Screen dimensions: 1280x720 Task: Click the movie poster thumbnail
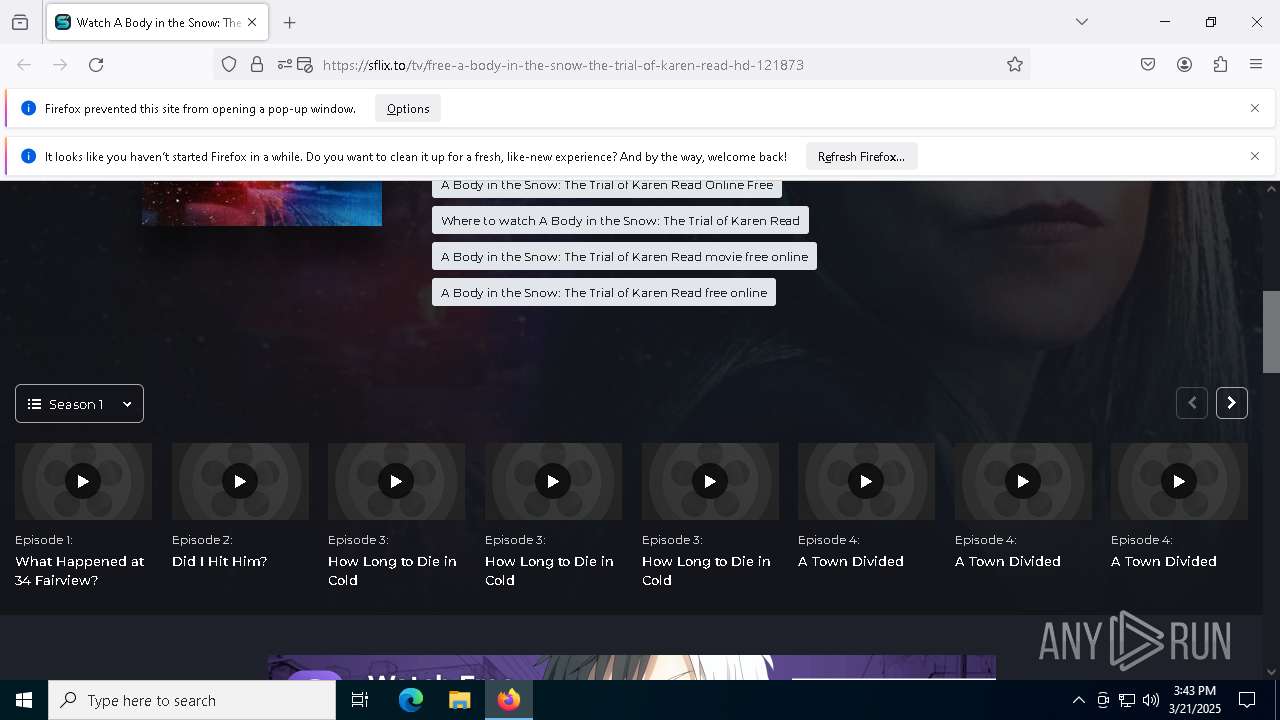pos(262,203)
